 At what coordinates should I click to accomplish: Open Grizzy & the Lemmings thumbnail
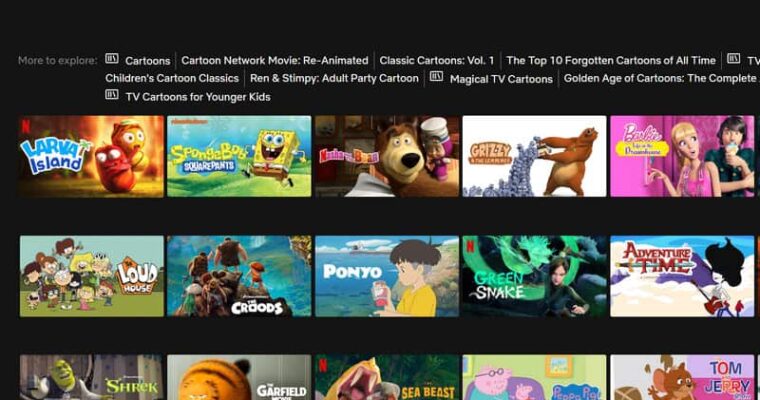[534, 156]
